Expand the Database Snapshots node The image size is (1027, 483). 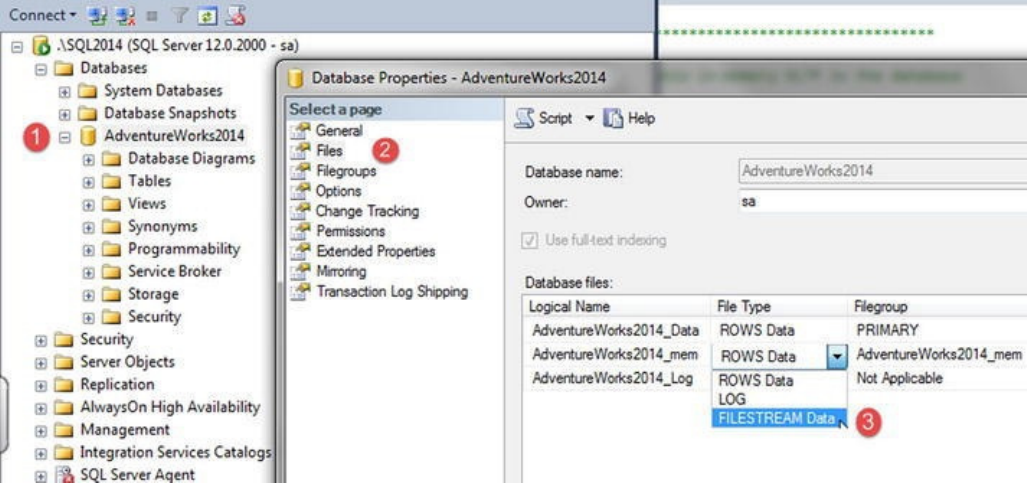tap(65, 114)
